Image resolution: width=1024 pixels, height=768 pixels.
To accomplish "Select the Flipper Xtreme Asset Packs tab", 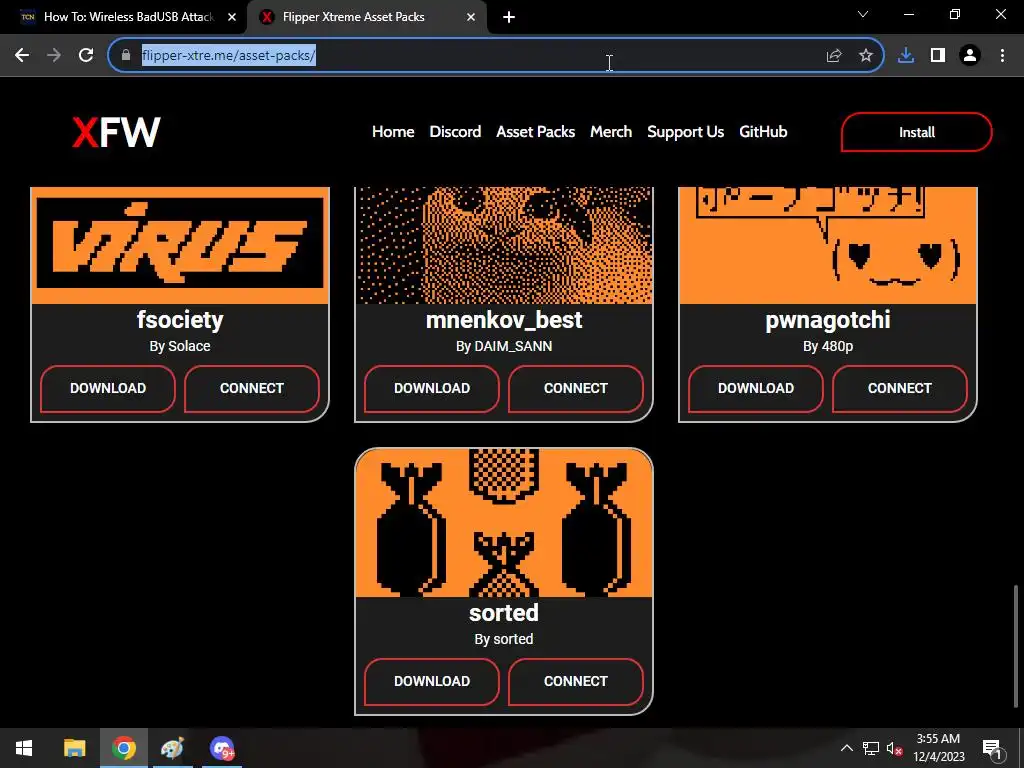I will (367, 17).
